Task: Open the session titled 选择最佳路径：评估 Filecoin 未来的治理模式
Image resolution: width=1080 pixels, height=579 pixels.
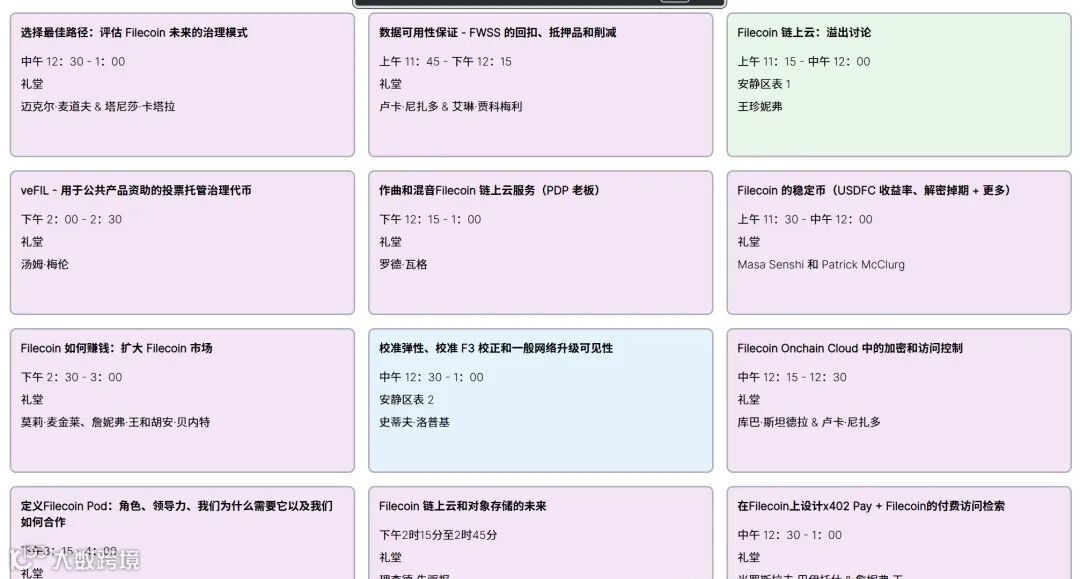Action: [134, 32]
